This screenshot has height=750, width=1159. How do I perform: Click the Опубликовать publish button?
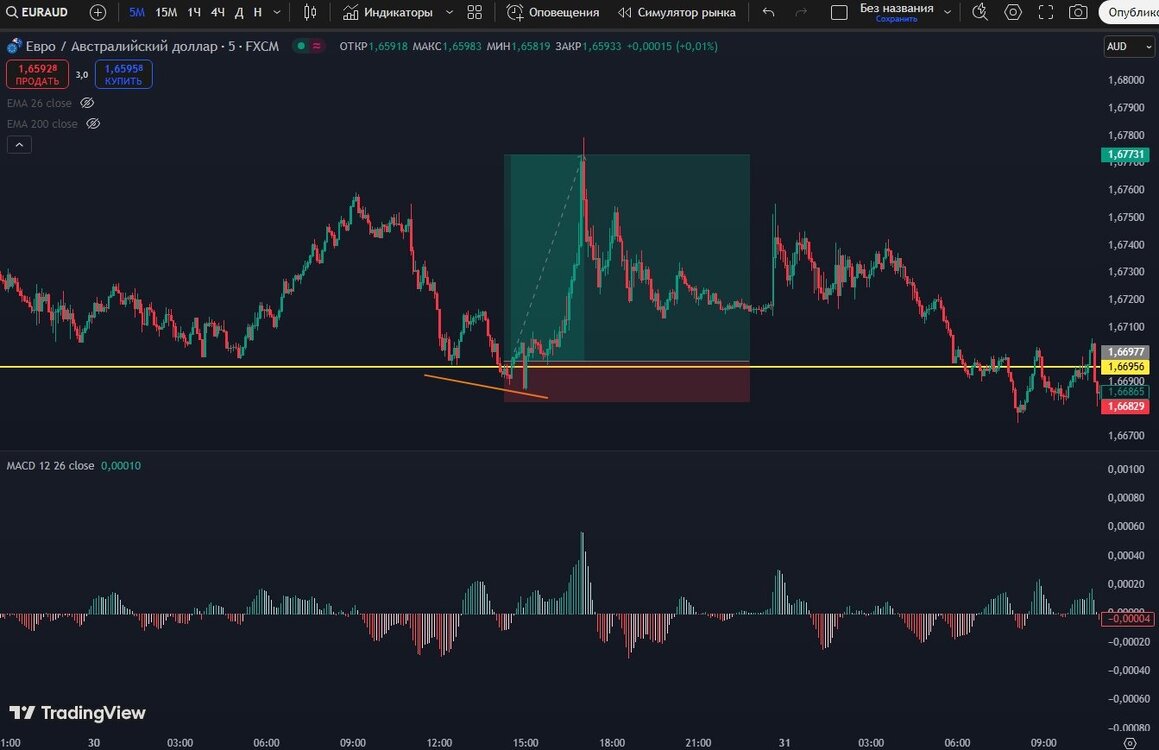click(1129, 12)
